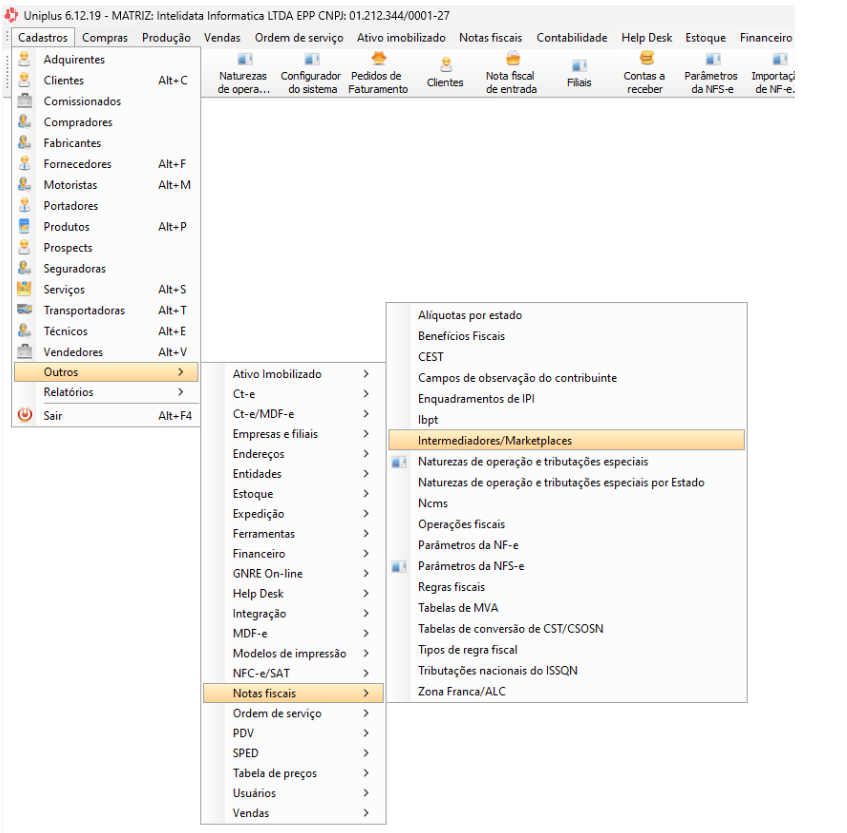The width and height of the screenshot is (847, 833).
Task: Select Tabelas de MVA entry
Action: coord(458,608)
